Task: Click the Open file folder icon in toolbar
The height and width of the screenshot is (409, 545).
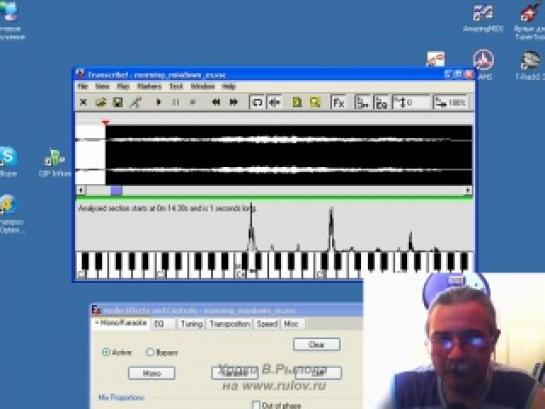Action: tap(101, 102)
